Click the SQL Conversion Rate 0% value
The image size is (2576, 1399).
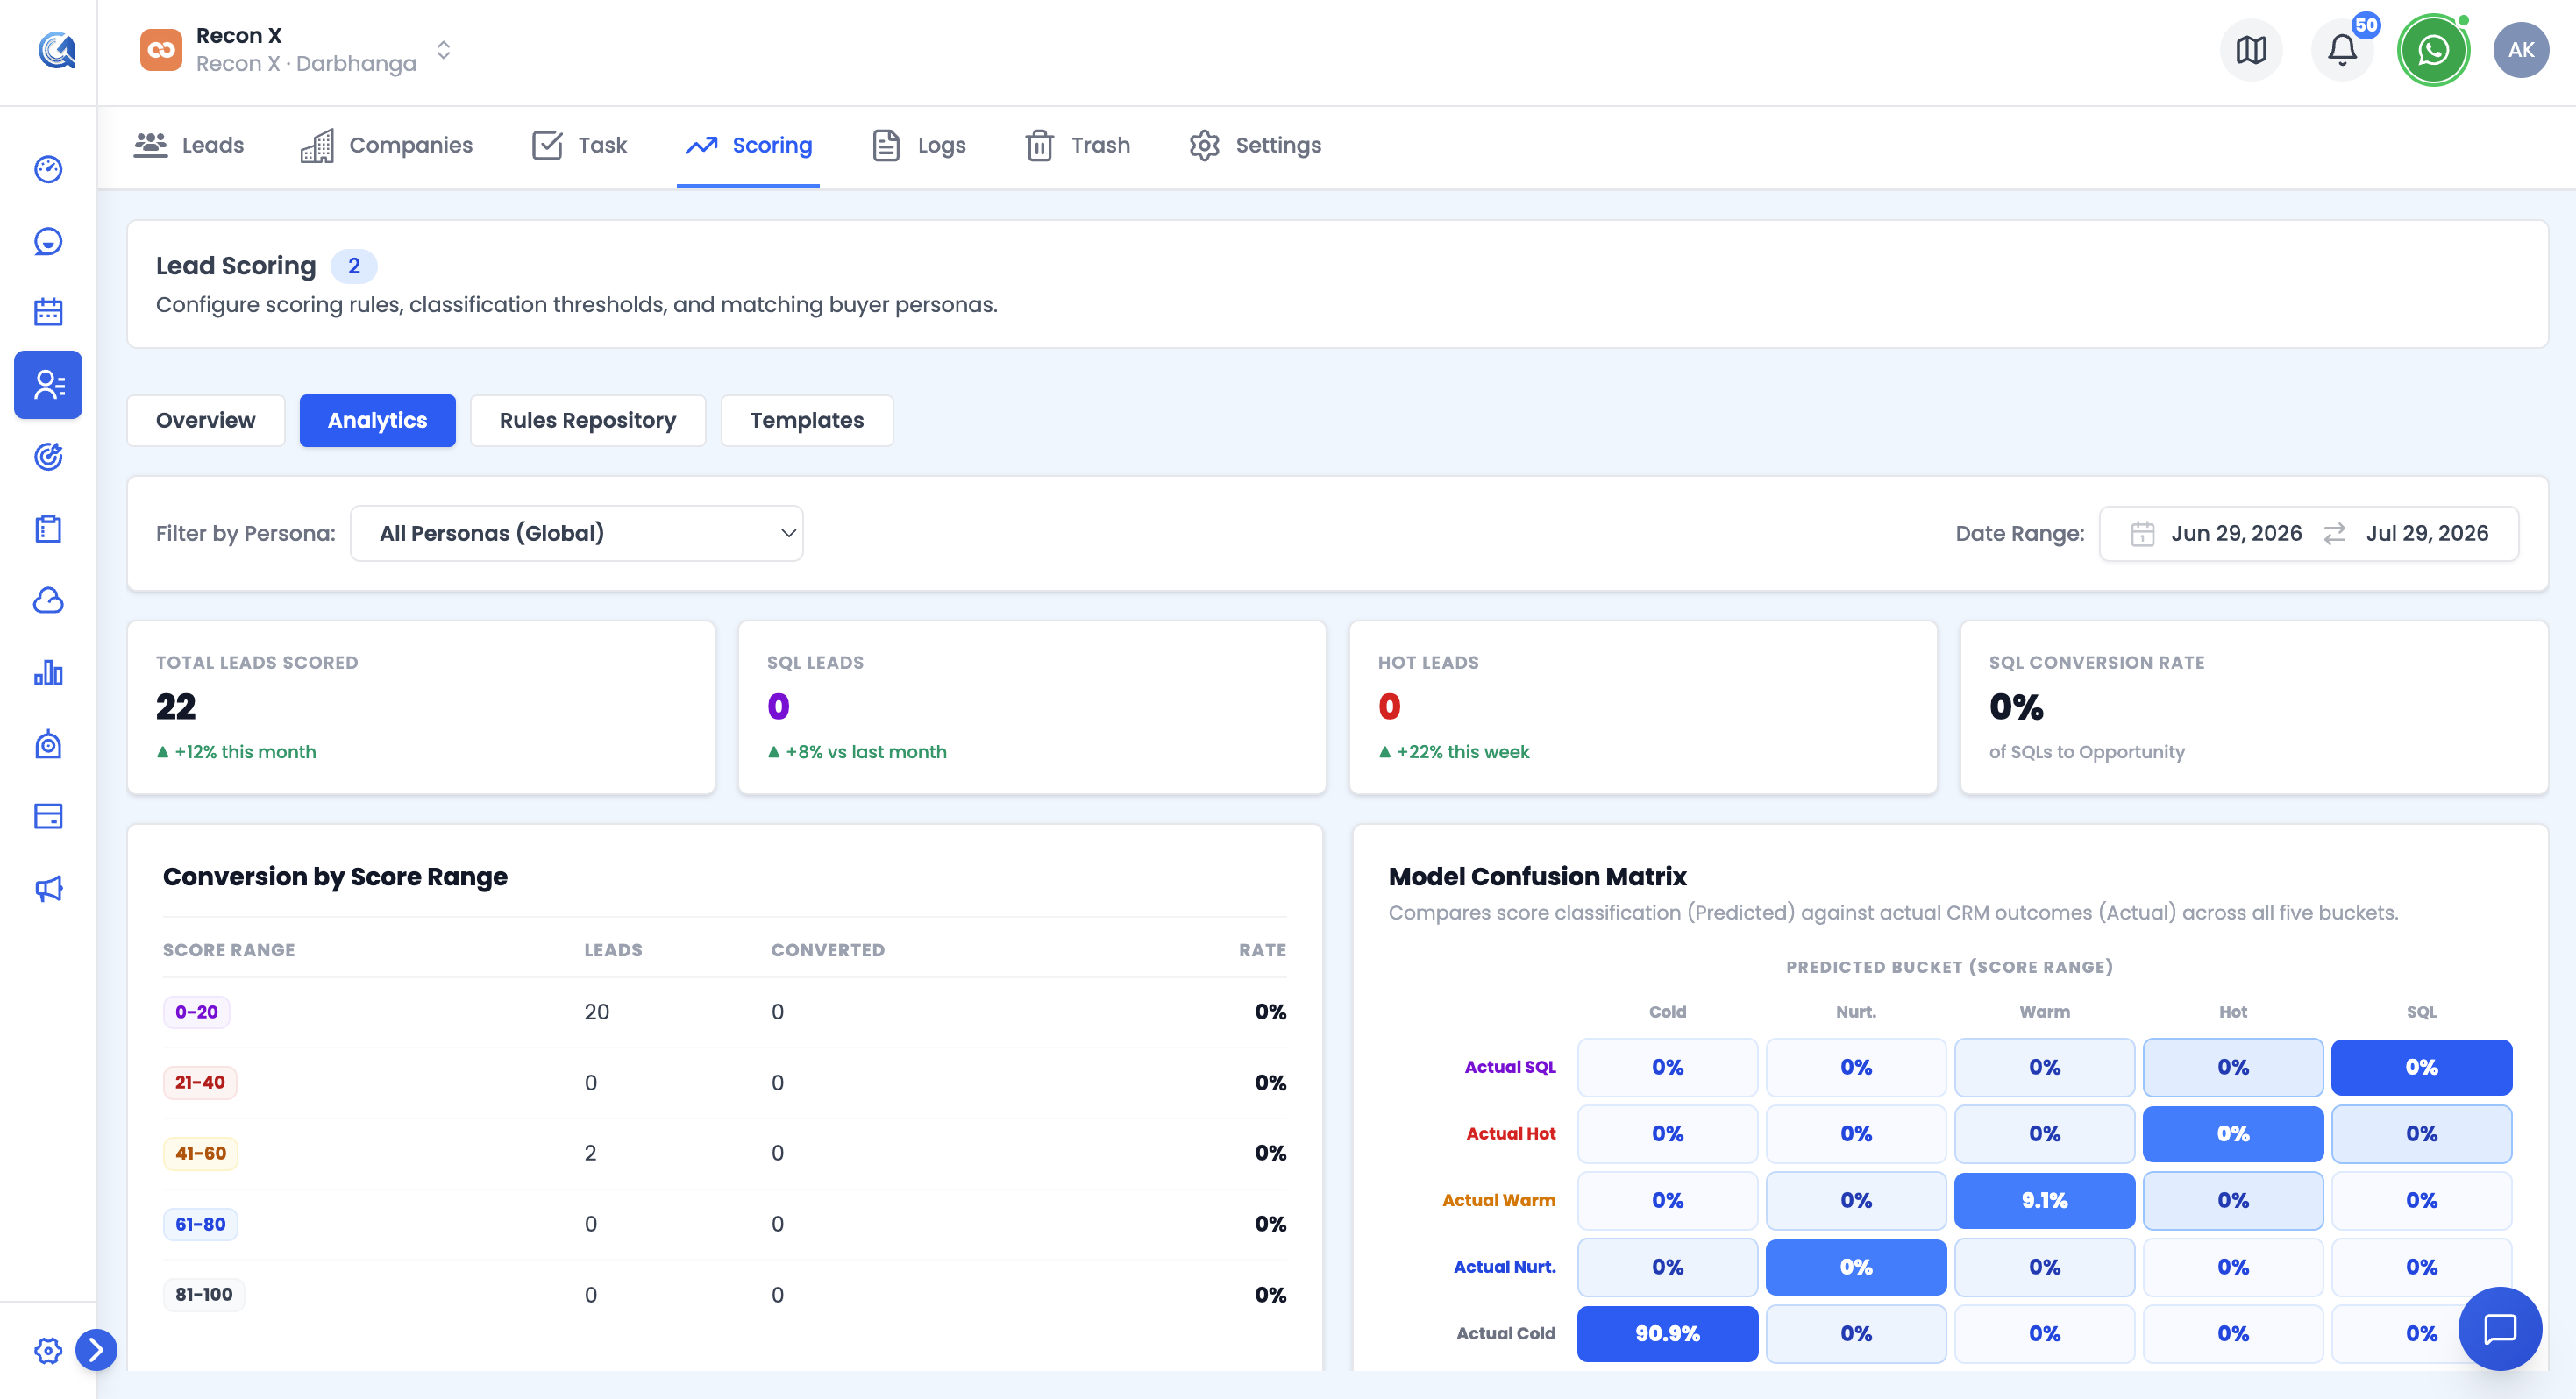(2016, 706)
